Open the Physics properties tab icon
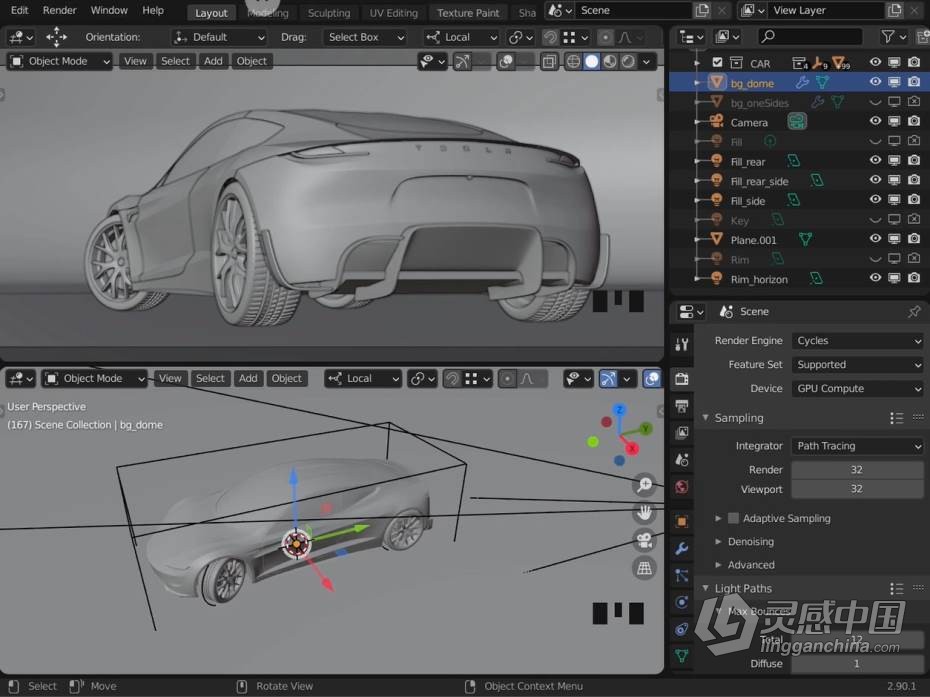This screenshot has width=930, height=697. tap(681, 602)
